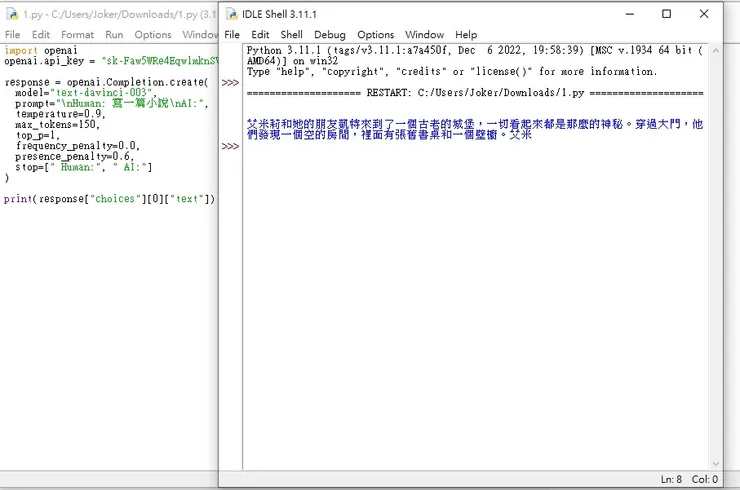Open the Format menu in editor window
The height and width of the screenshot is (490, 740).
[77, 34]
